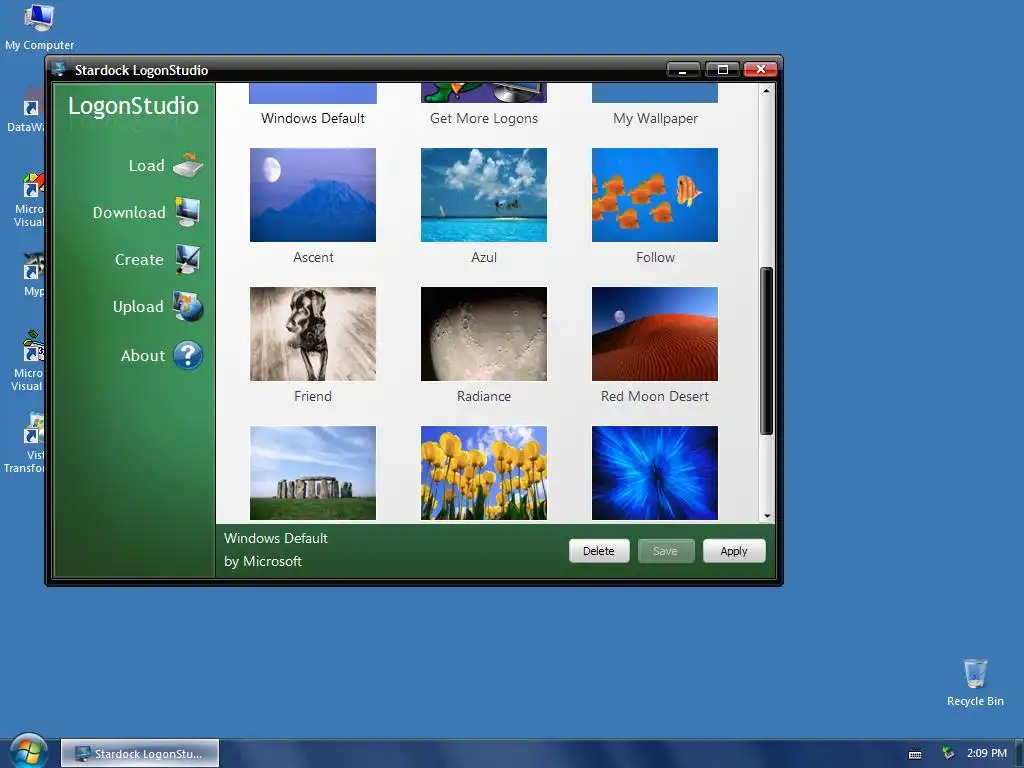Minimize the LogonStudio window
This screenshot has height=768, width=1024.
pyautogui.click(x=683, y=69)
